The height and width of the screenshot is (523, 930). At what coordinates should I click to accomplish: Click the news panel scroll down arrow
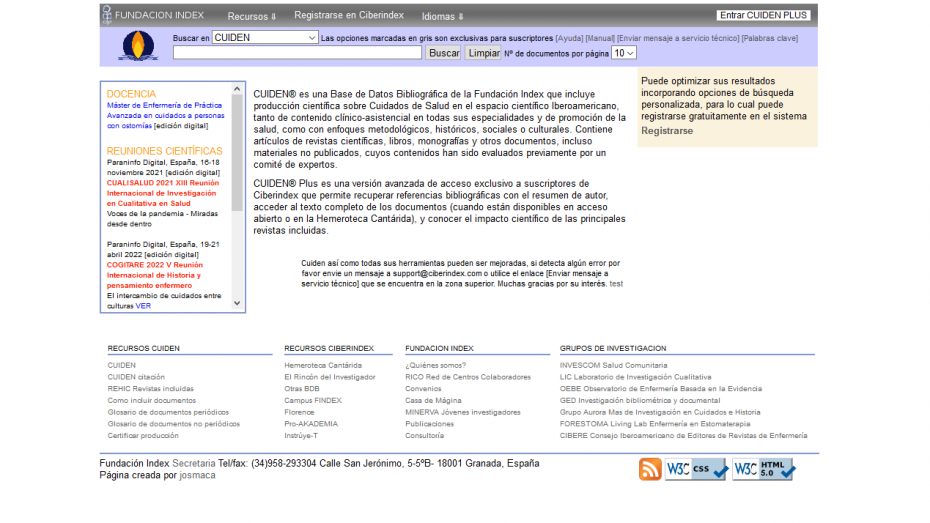point(237,304)
